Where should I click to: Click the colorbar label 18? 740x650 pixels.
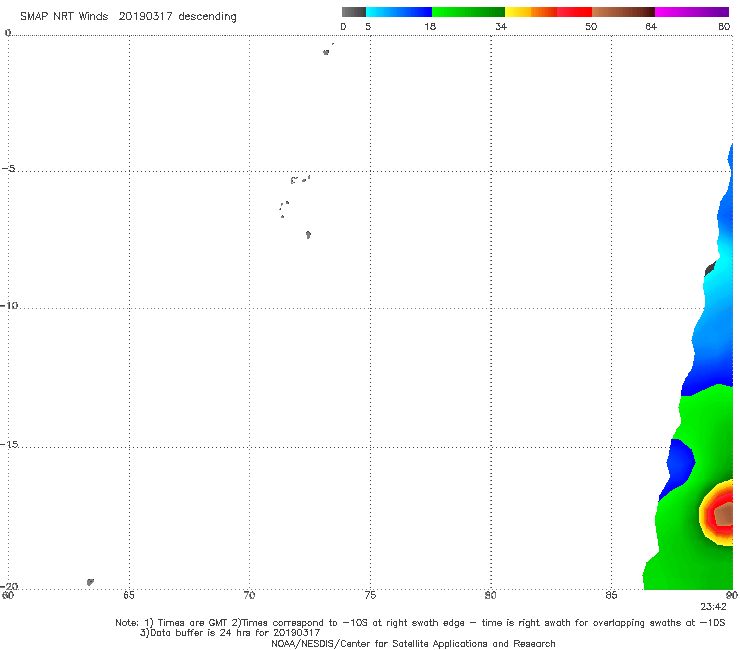(x=430, y=26)
